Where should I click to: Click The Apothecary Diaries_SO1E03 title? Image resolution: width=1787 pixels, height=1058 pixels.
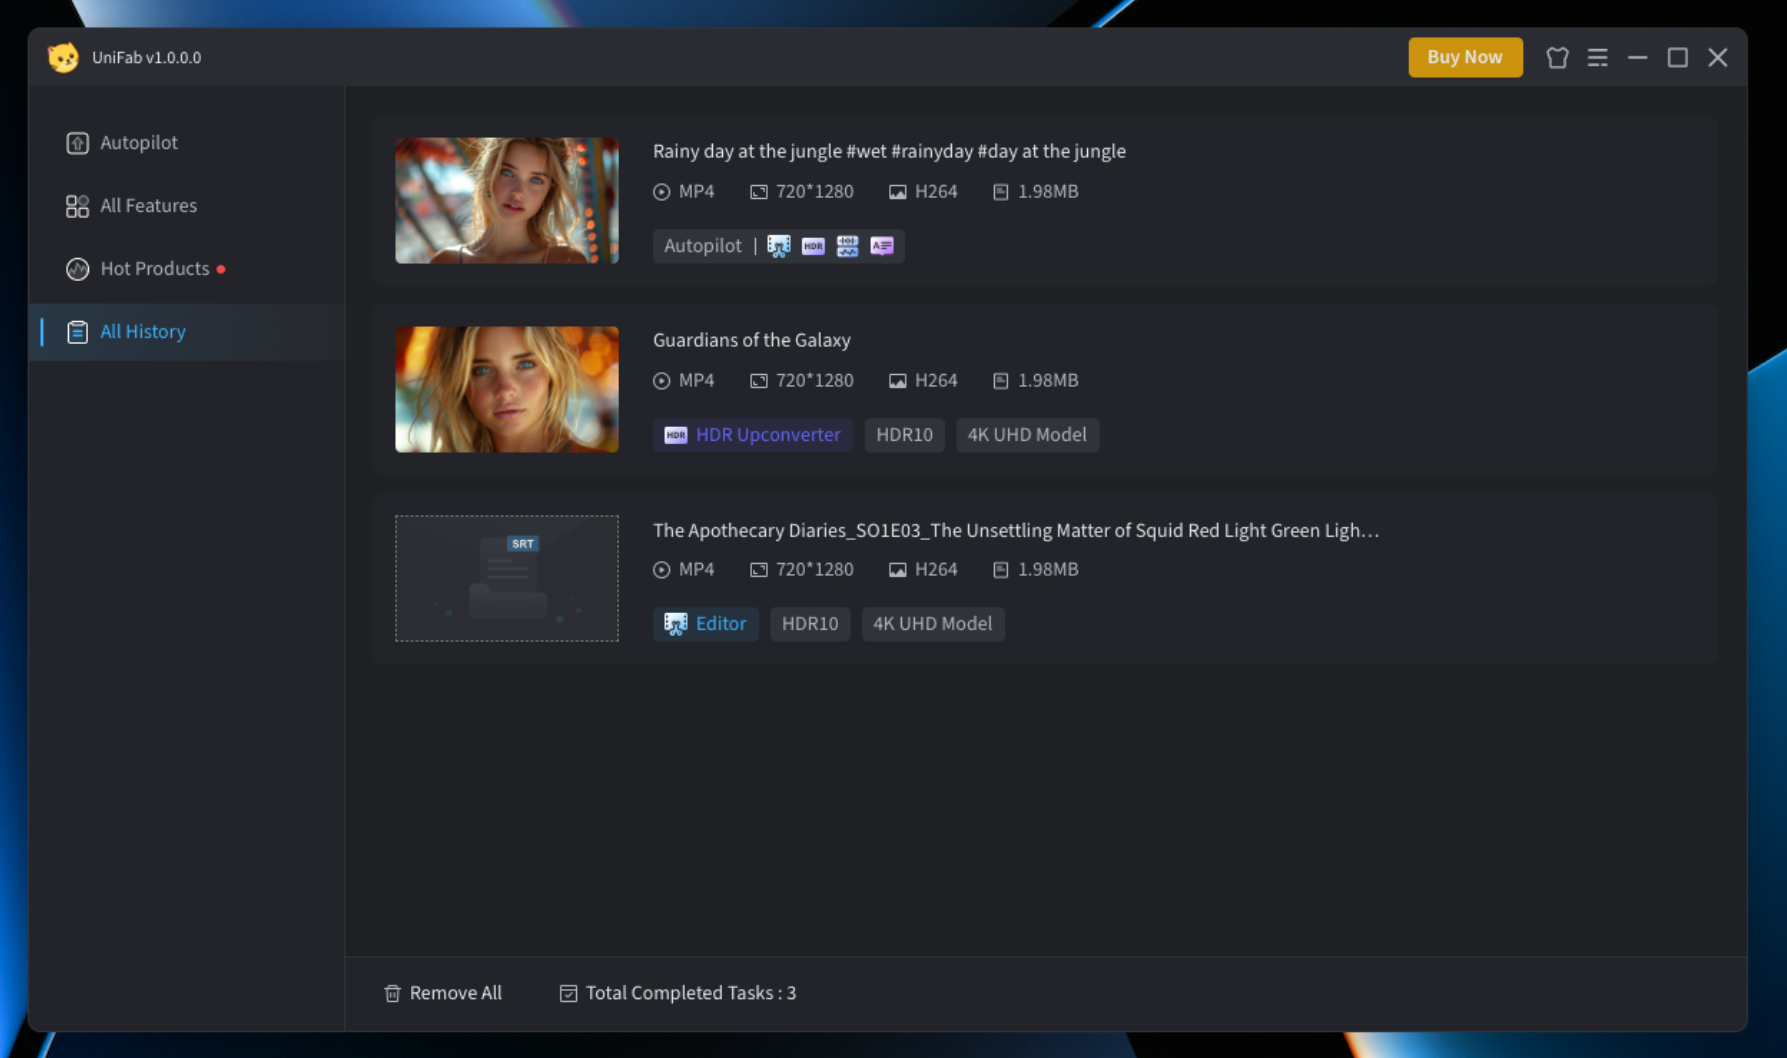coord(1016,530)
